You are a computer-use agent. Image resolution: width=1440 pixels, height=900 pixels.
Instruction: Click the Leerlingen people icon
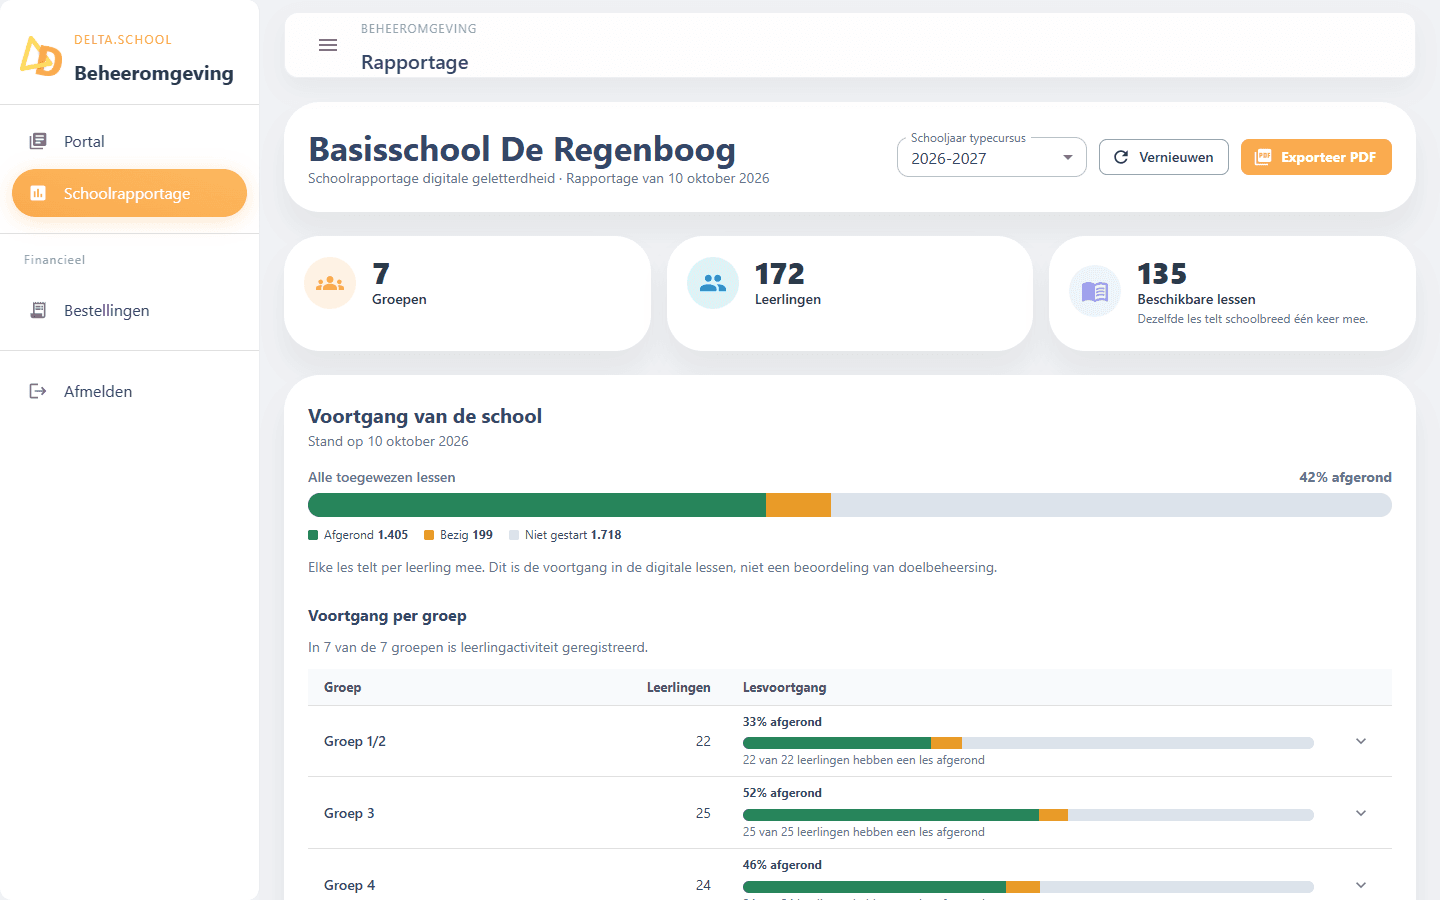pos(713,283)
